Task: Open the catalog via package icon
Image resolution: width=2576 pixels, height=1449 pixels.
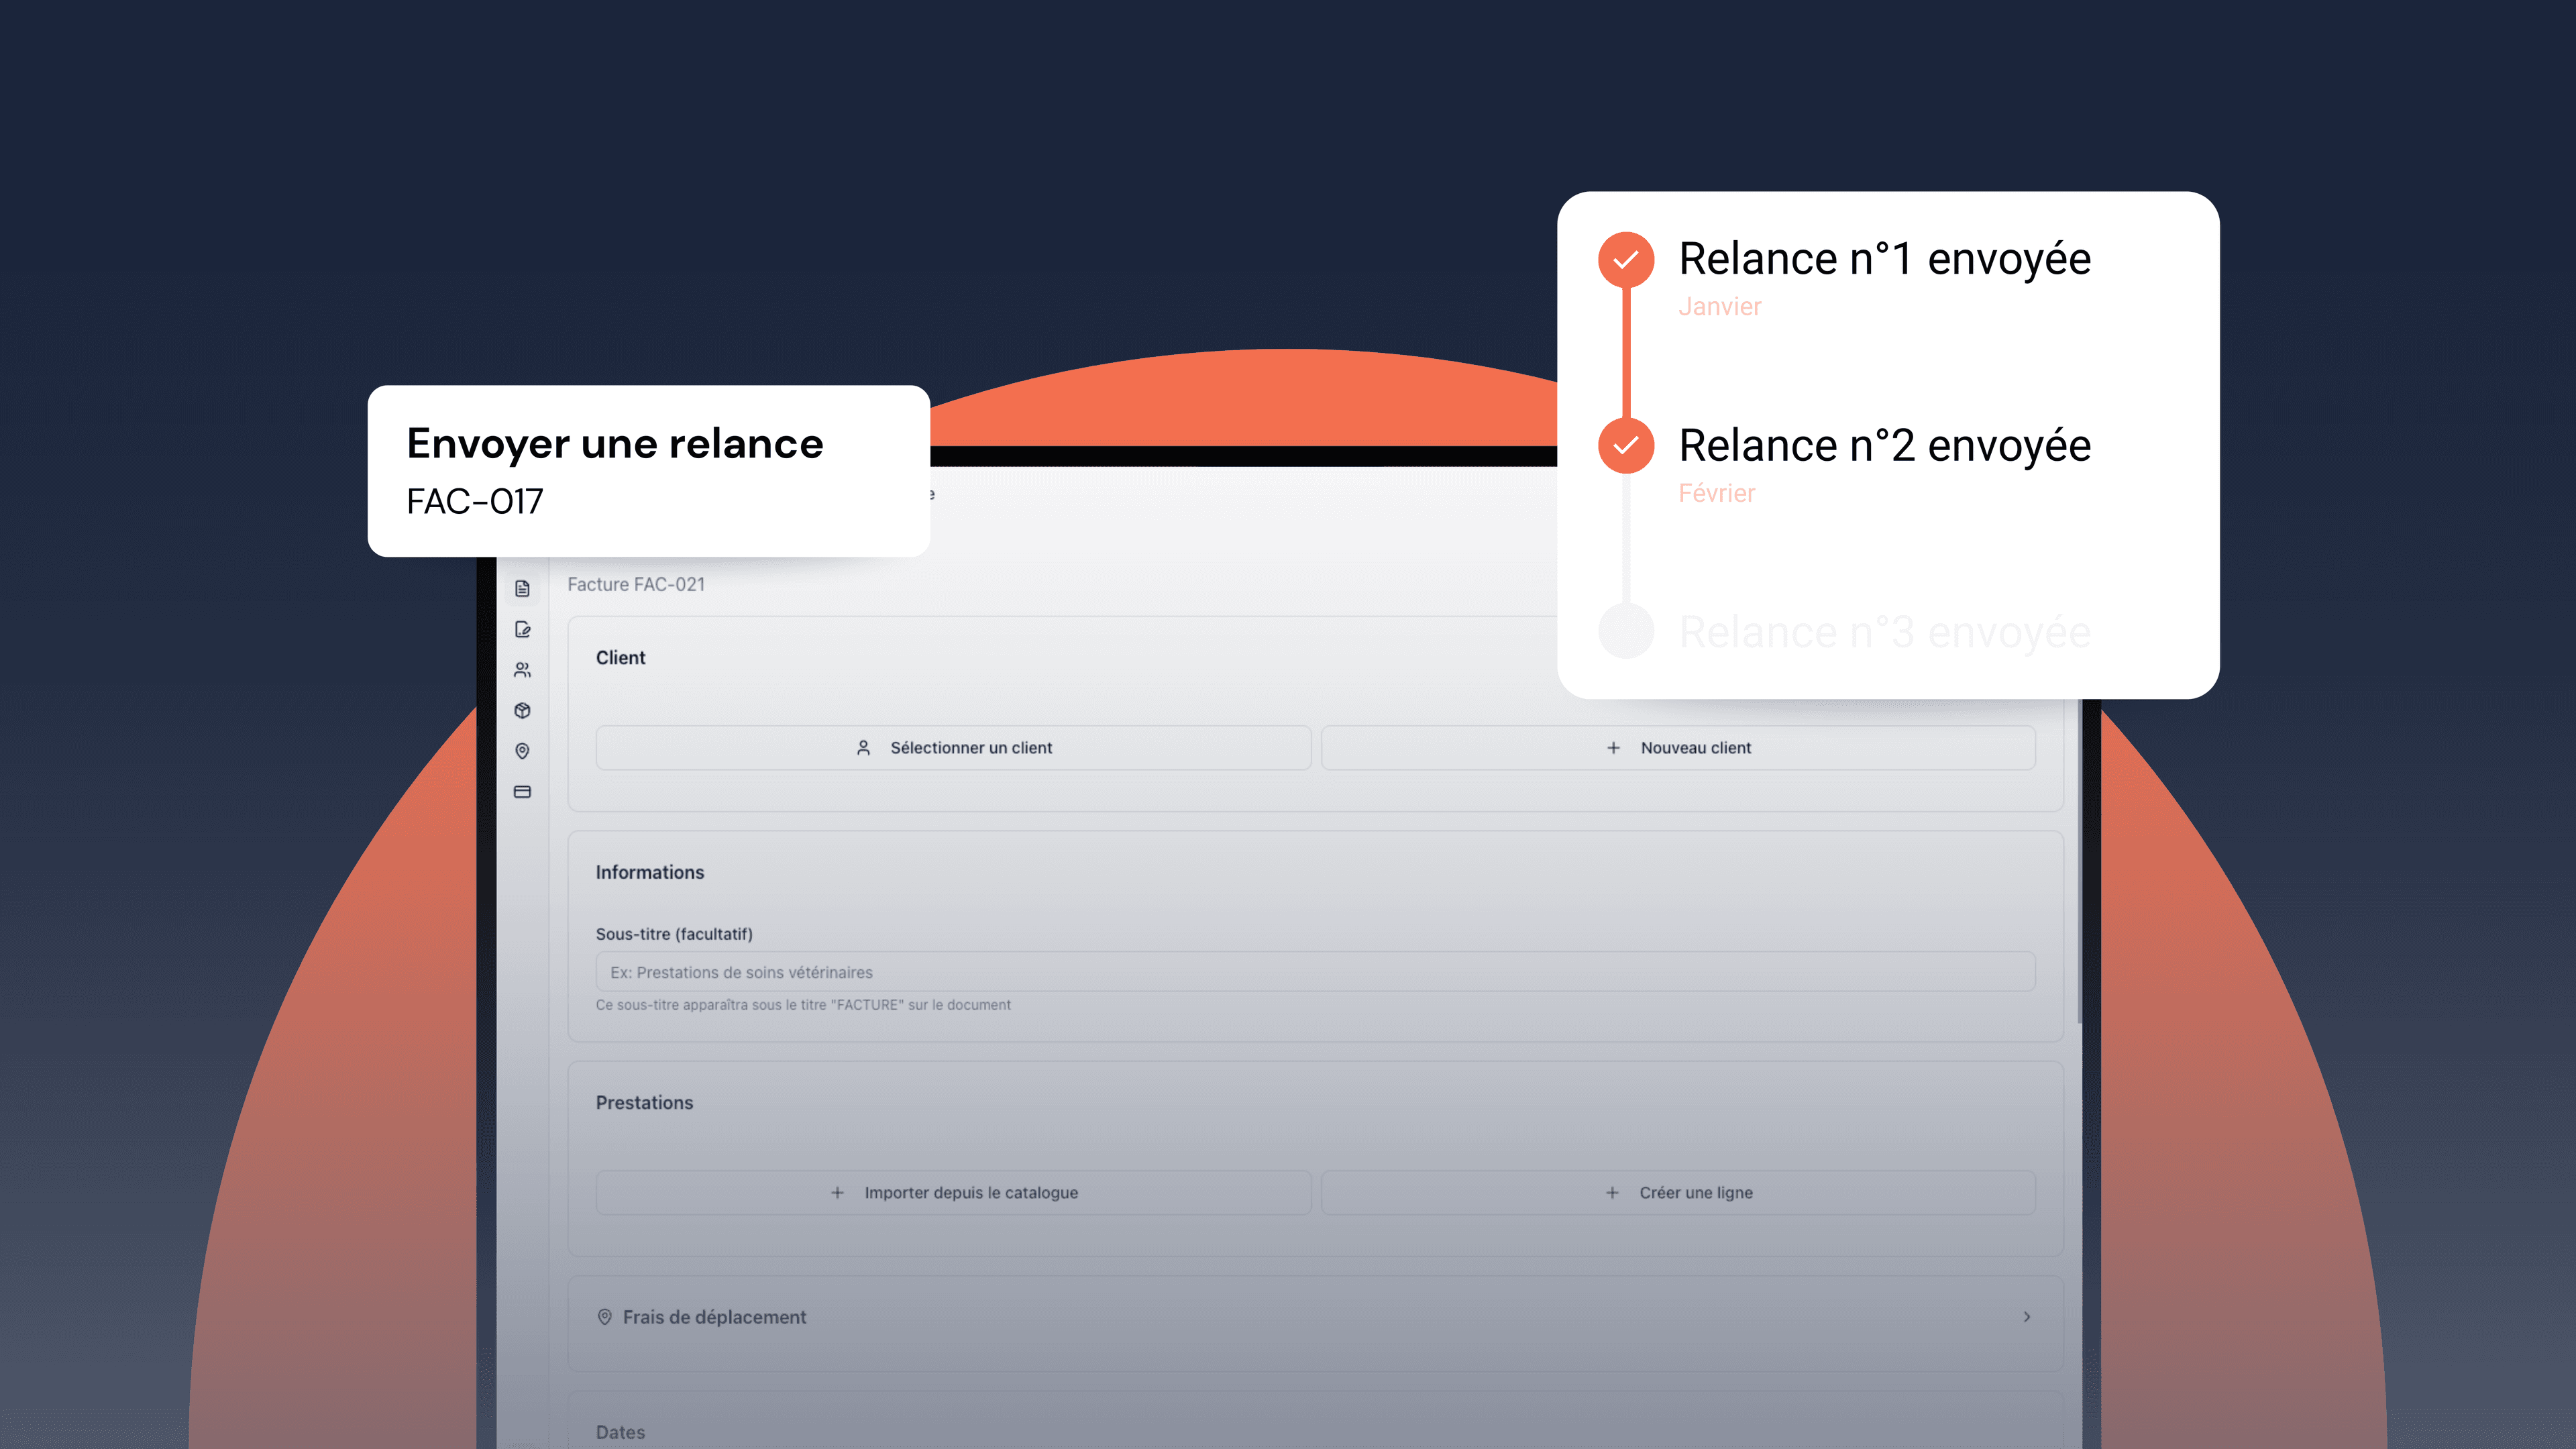Action: click(522, 710)
